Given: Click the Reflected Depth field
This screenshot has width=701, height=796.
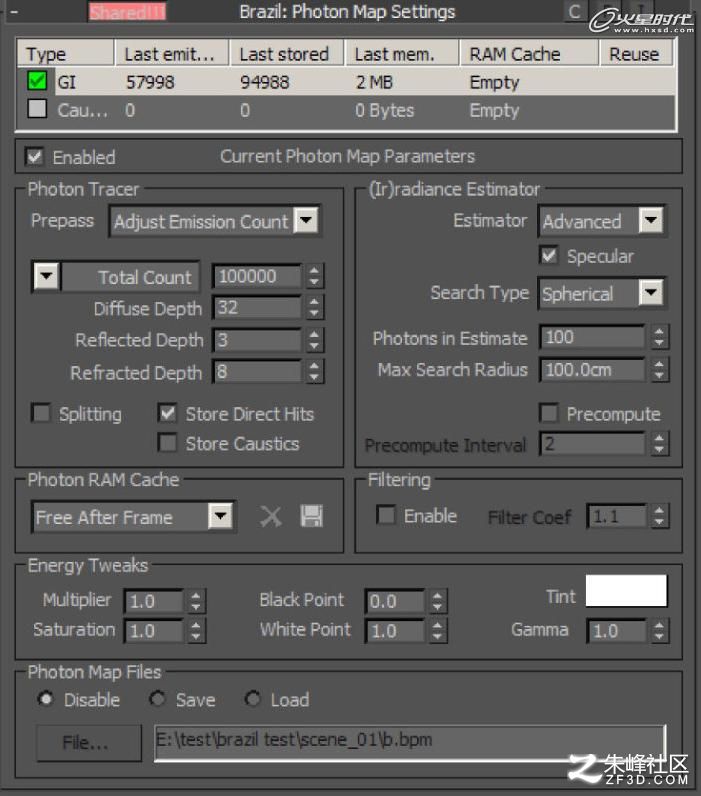Looking at the screenshot, I should coord(257,340).
